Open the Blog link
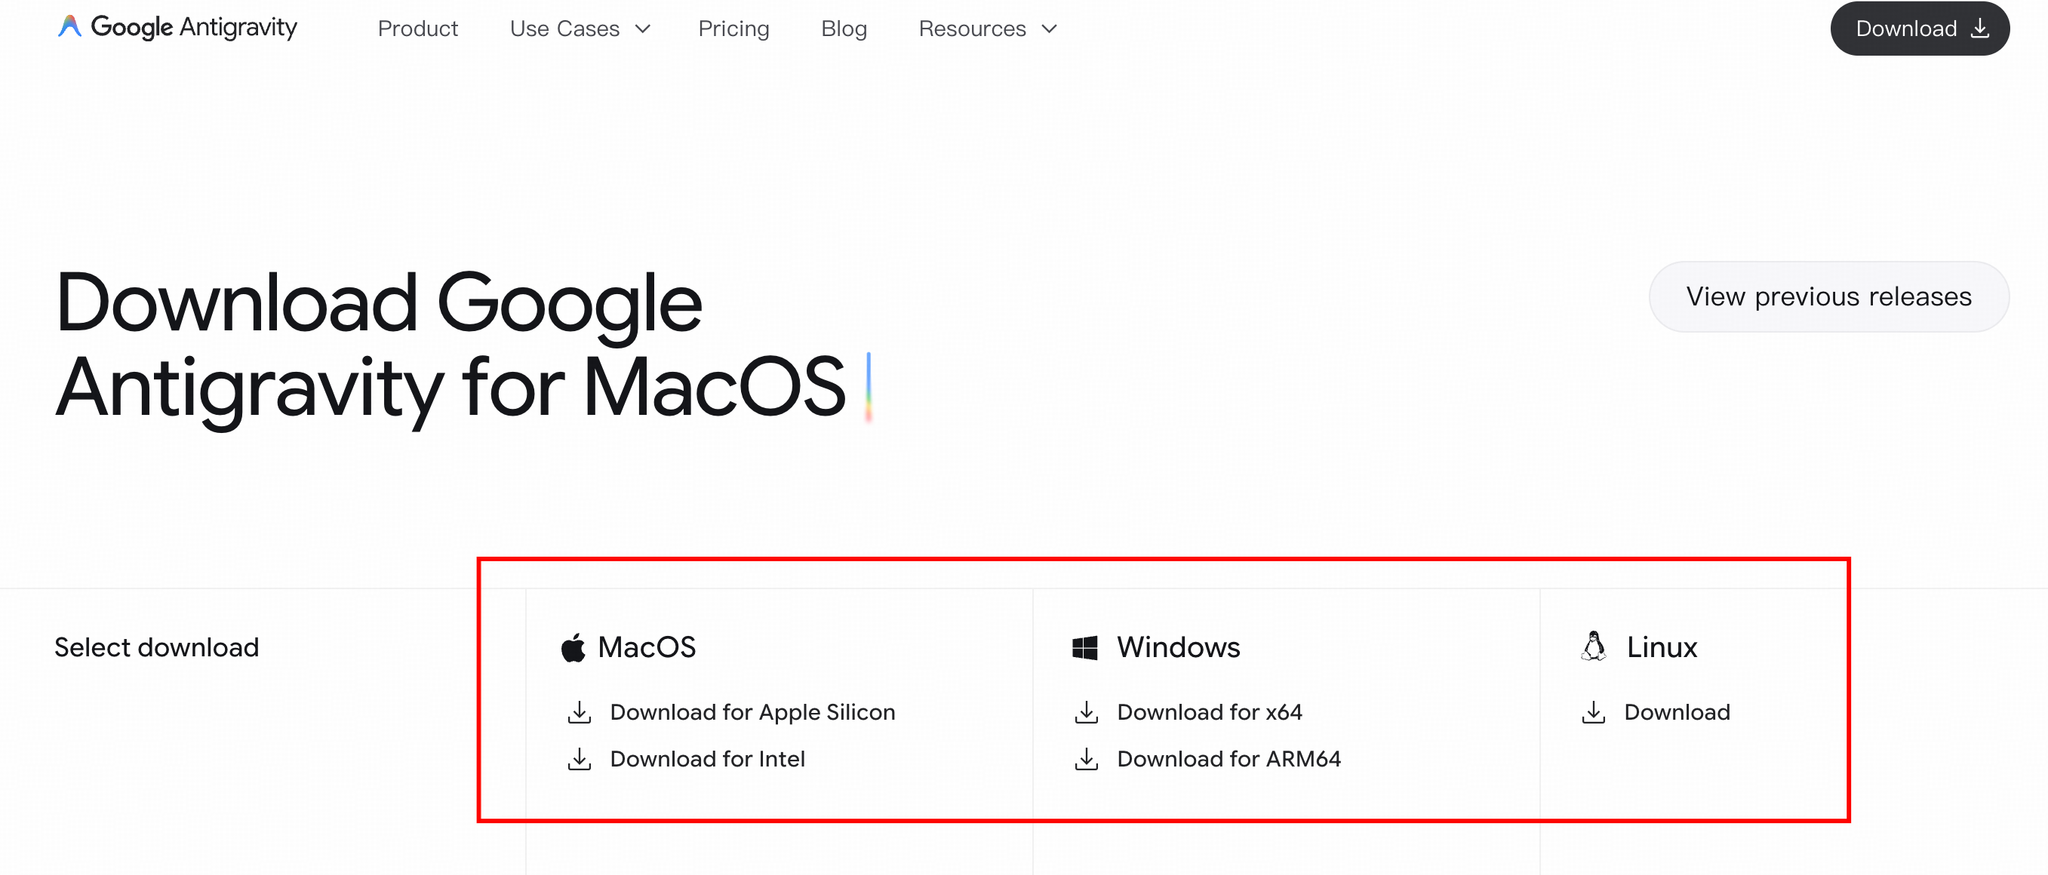 [x=844, y=29]
